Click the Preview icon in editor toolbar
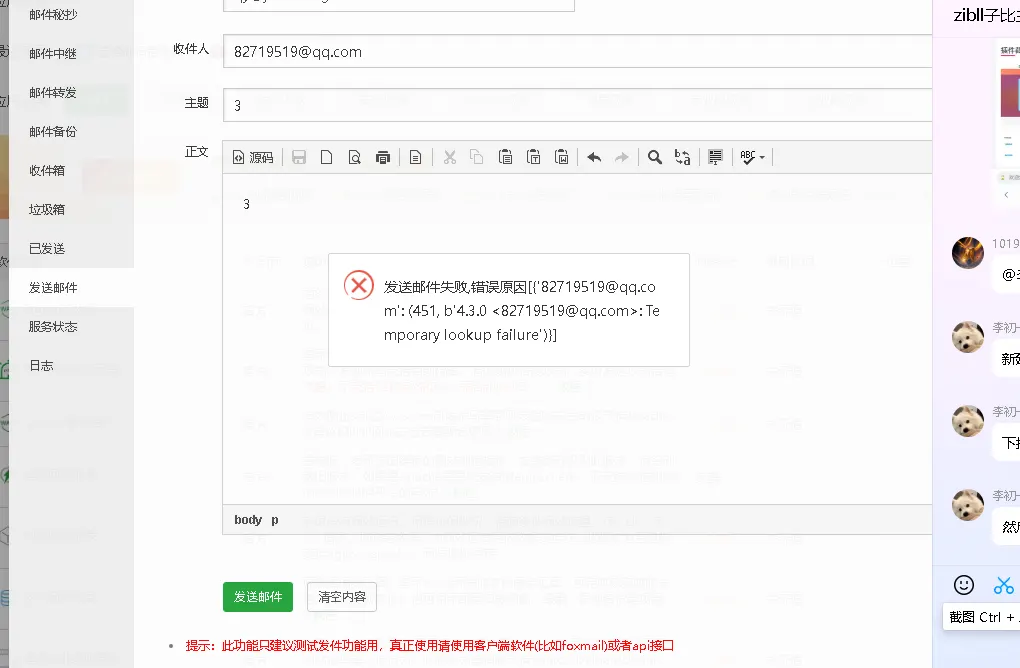Screen dimensions: 1020x668 pos(355,157)
